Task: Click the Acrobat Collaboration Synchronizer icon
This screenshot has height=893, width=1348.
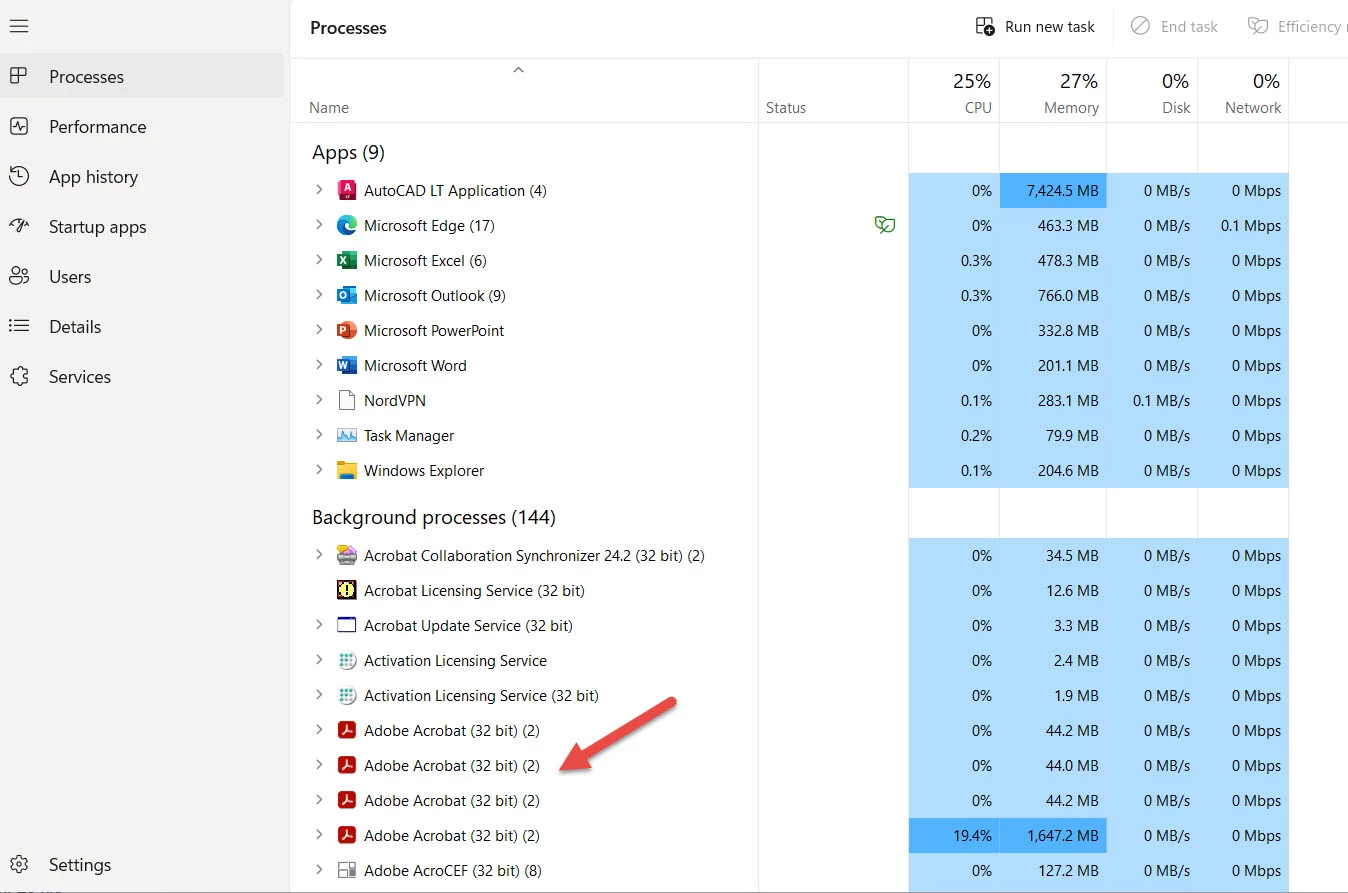Action: click(x=347, y=555)
